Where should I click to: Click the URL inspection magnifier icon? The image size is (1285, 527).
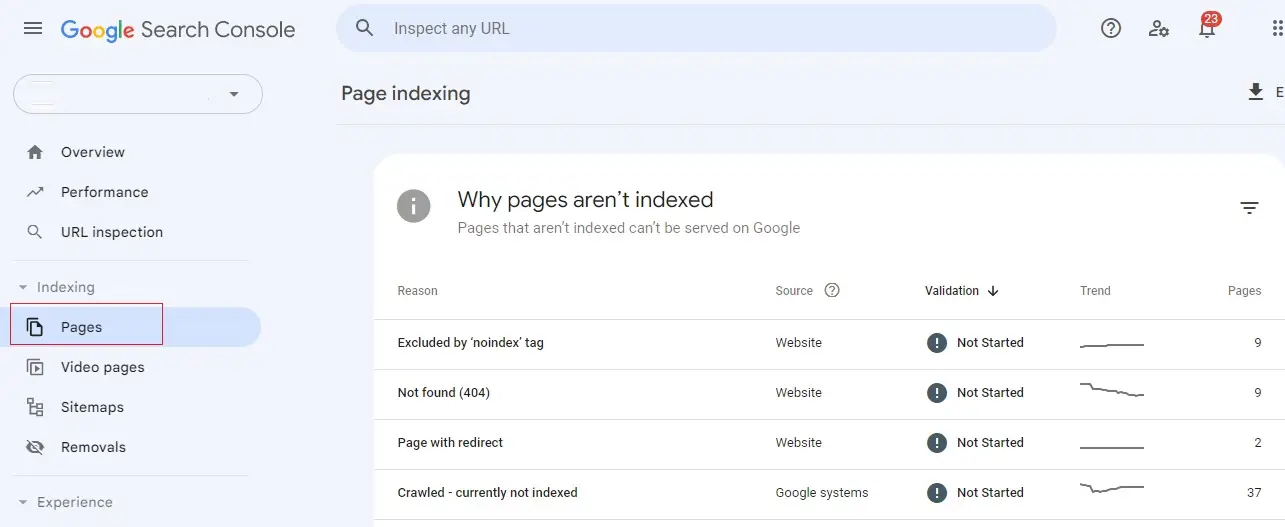[35, 232]
